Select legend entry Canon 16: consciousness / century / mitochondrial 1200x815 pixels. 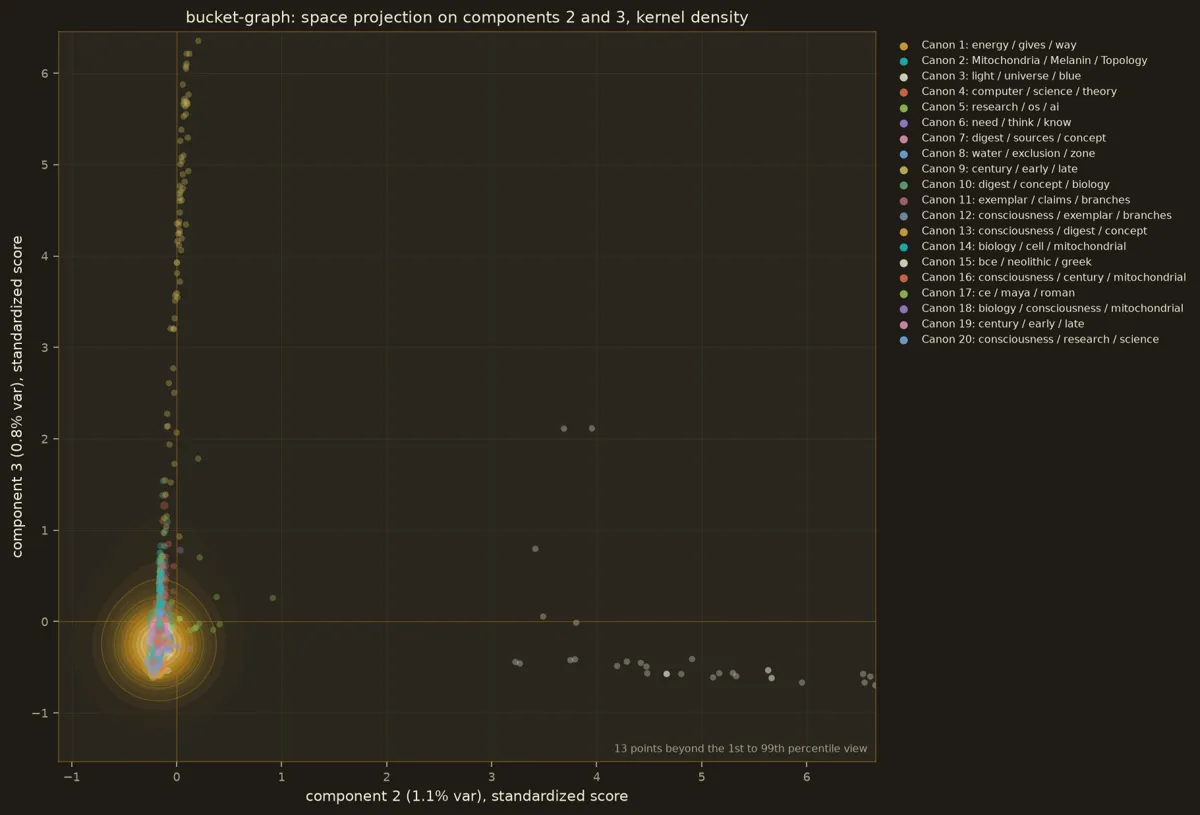click(x=1053, y=277)
